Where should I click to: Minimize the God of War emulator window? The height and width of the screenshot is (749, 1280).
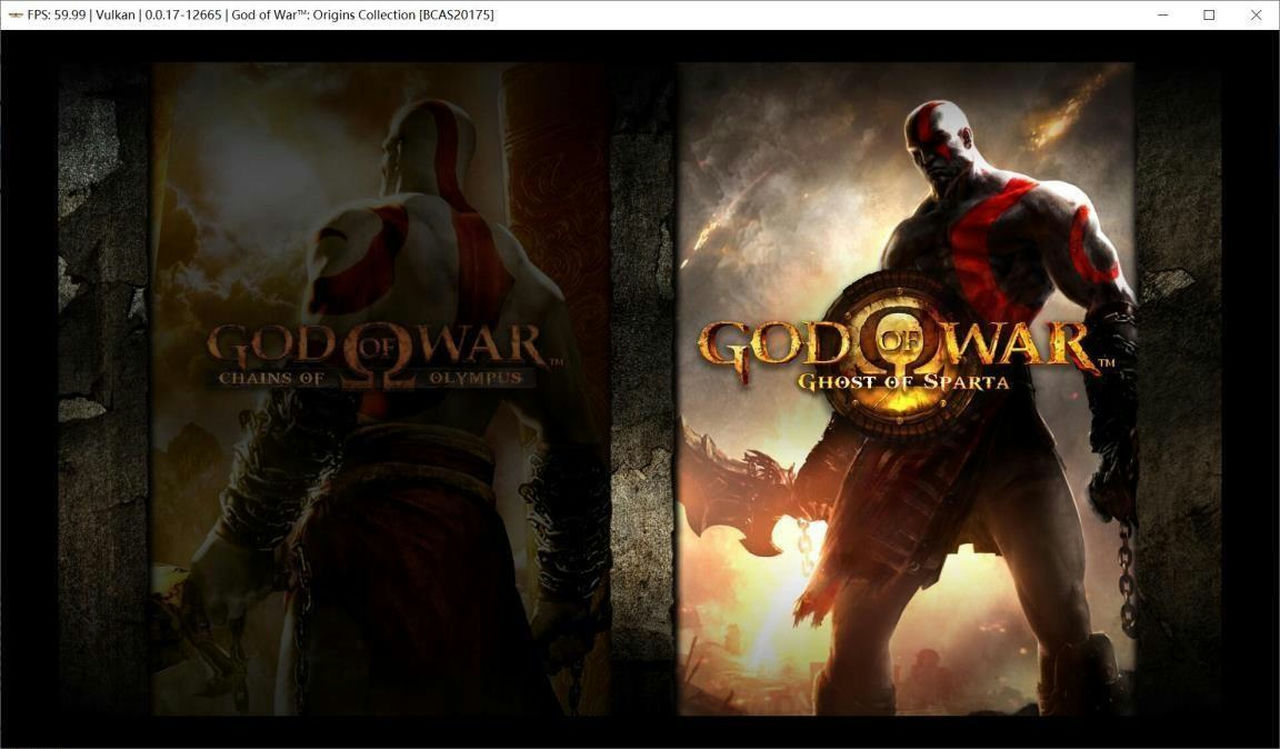1163,15
